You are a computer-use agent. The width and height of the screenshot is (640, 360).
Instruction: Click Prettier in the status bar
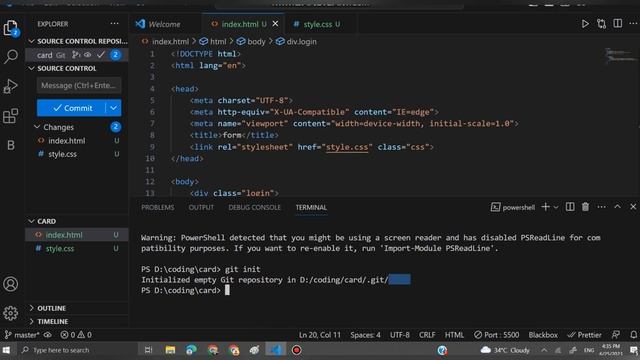[x=584, y=335]
